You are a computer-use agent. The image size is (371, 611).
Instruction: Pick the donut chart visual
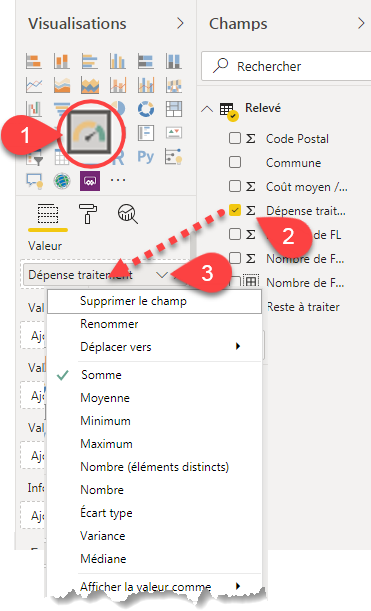click(x=146, y=109)
